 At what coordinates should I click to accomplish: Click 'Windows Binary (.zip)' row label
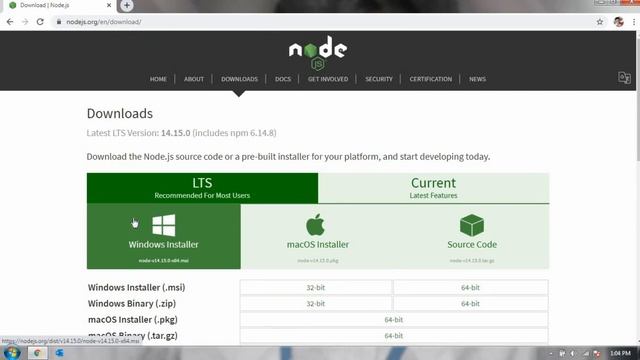132,304
